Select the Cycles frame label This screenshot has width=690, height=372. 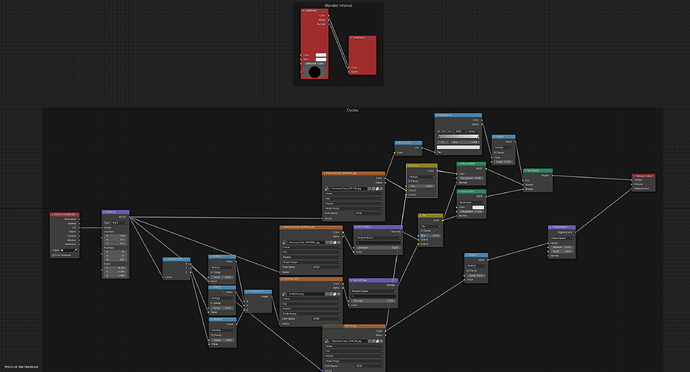point(352,110)
